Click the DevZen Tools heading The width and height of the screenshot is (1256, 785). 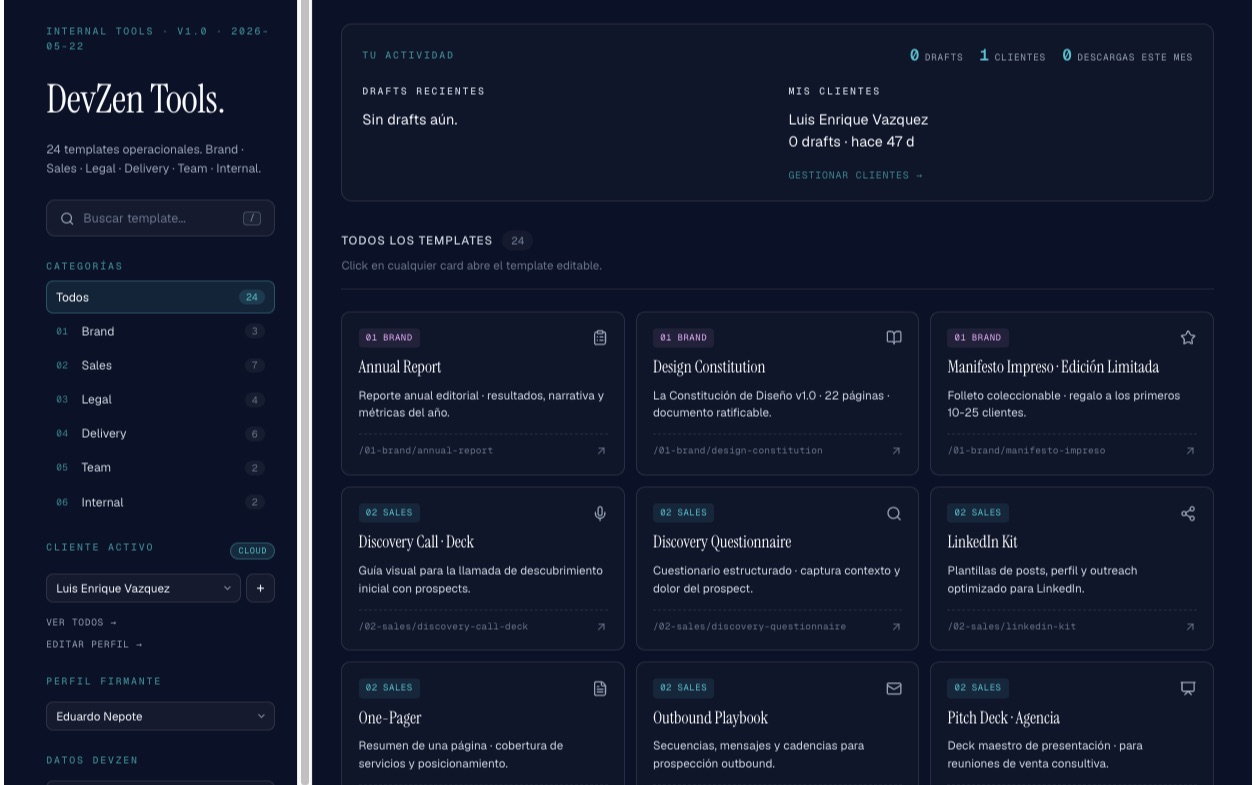[135, 99]
